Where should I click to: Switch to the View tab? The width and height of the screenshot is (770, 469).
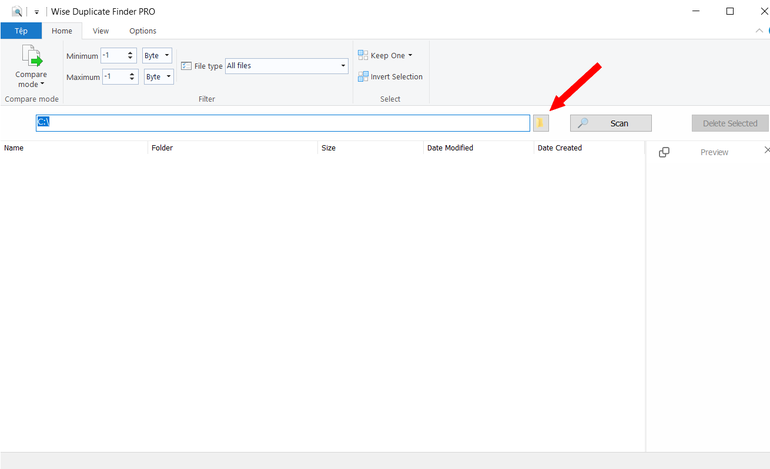pos(101,30)
